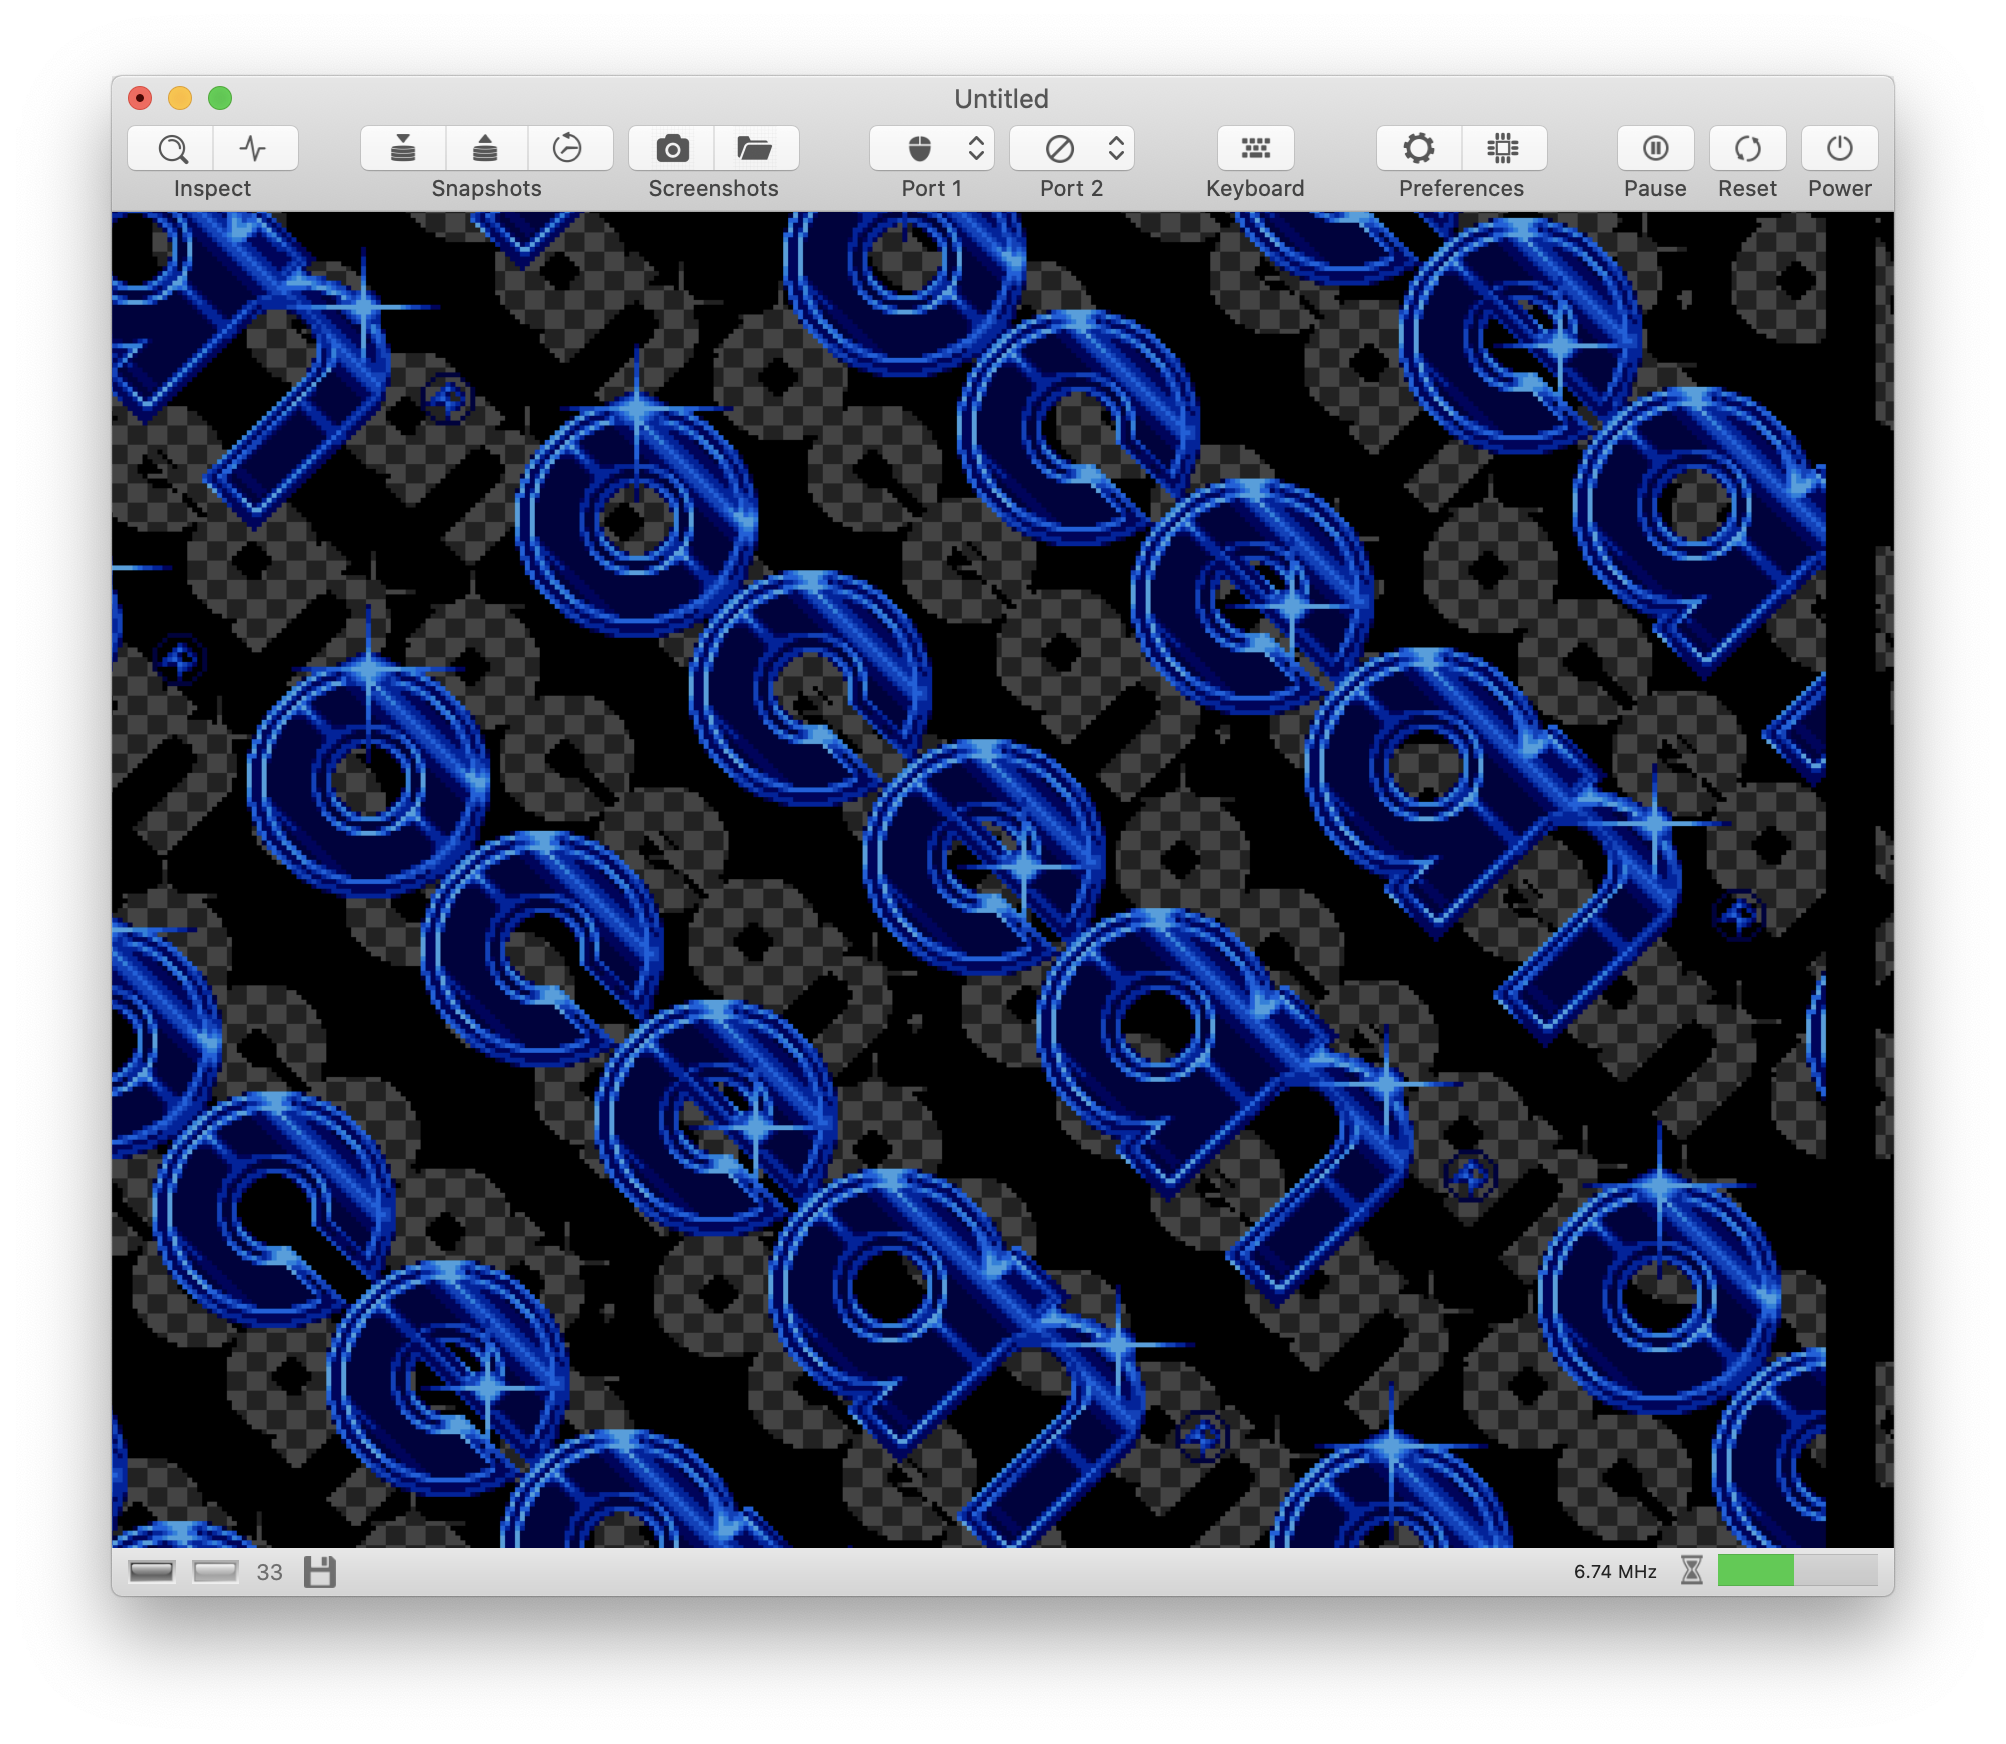Pause the emulator
The image size is (2006, 1744).
point(1656,149)
